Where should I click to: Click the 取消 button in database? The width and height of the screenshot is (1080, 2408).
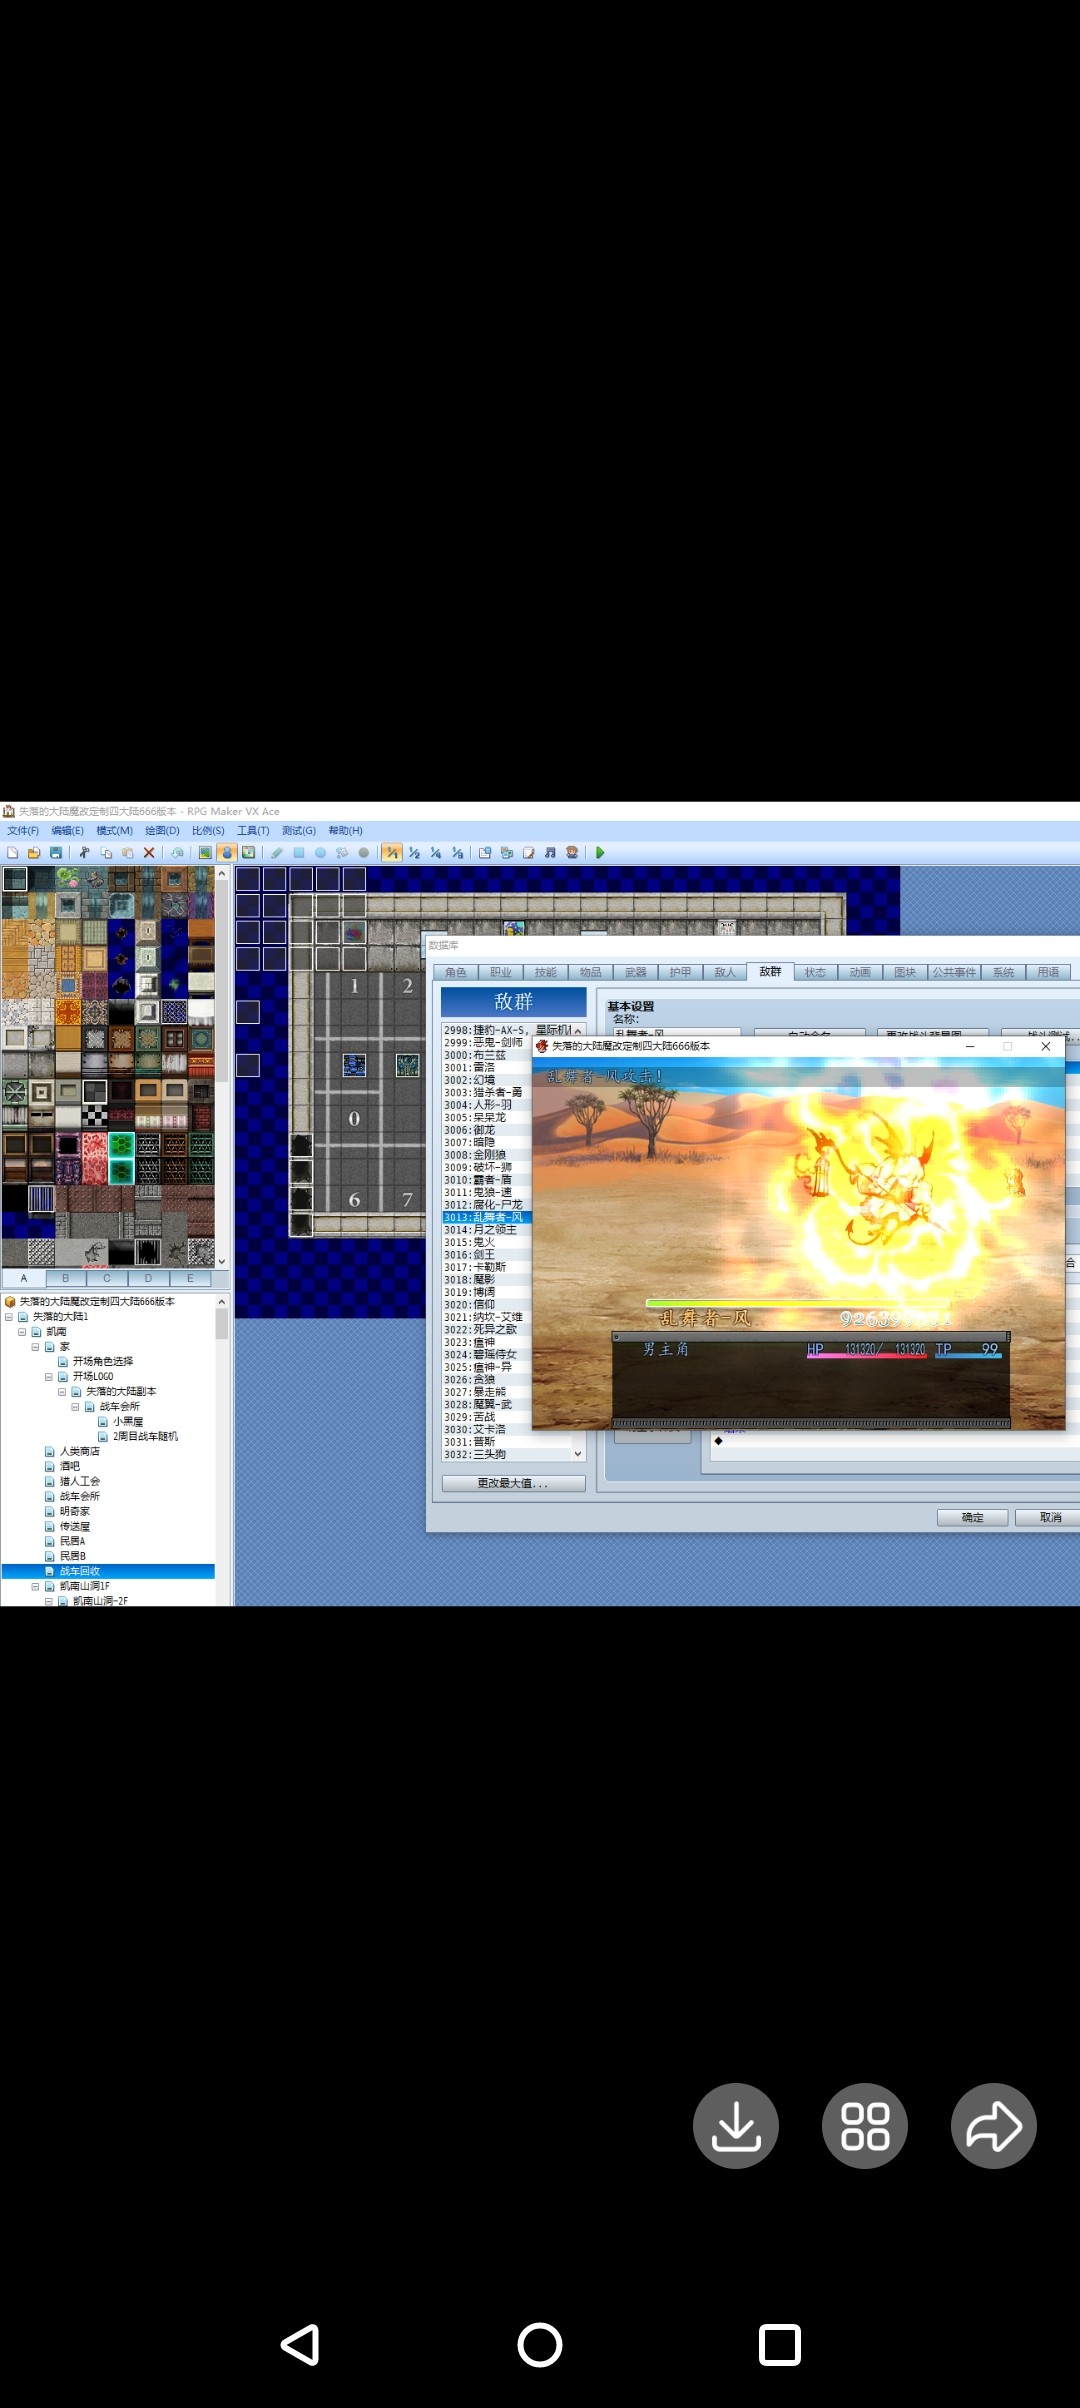point(1047,1518)
